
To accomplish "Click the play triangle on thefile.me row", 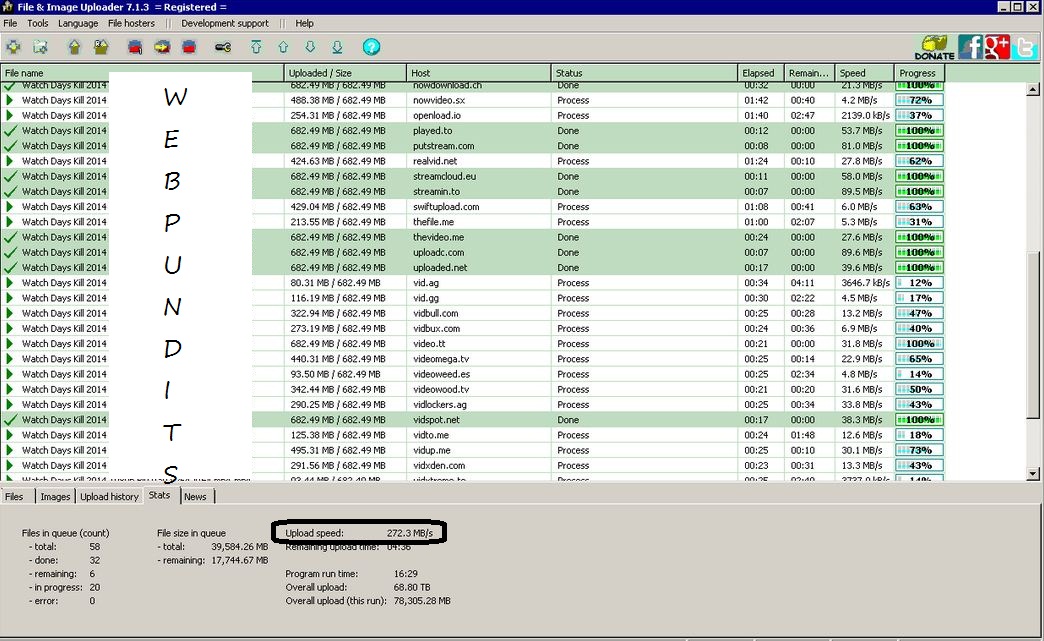I will [x=9, y=222].
